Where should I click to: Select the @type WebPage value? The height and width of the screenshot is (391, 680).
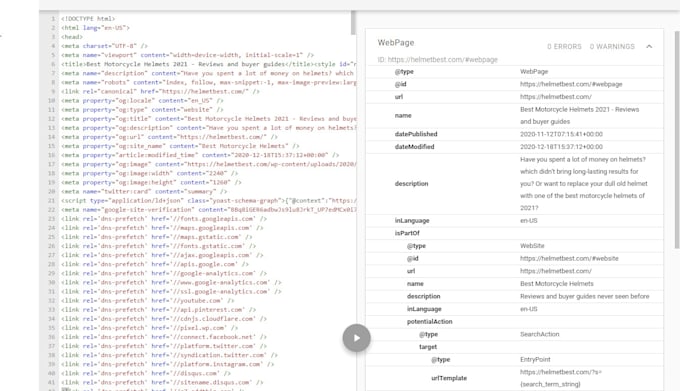(x=534, y=72)
